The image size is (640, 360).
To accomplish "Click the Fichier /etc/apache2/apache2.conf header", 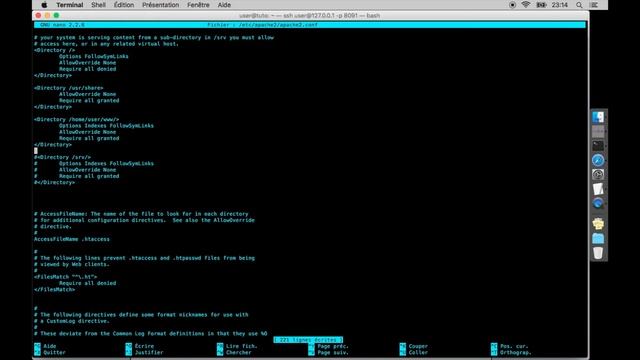I will coord(262,25).
